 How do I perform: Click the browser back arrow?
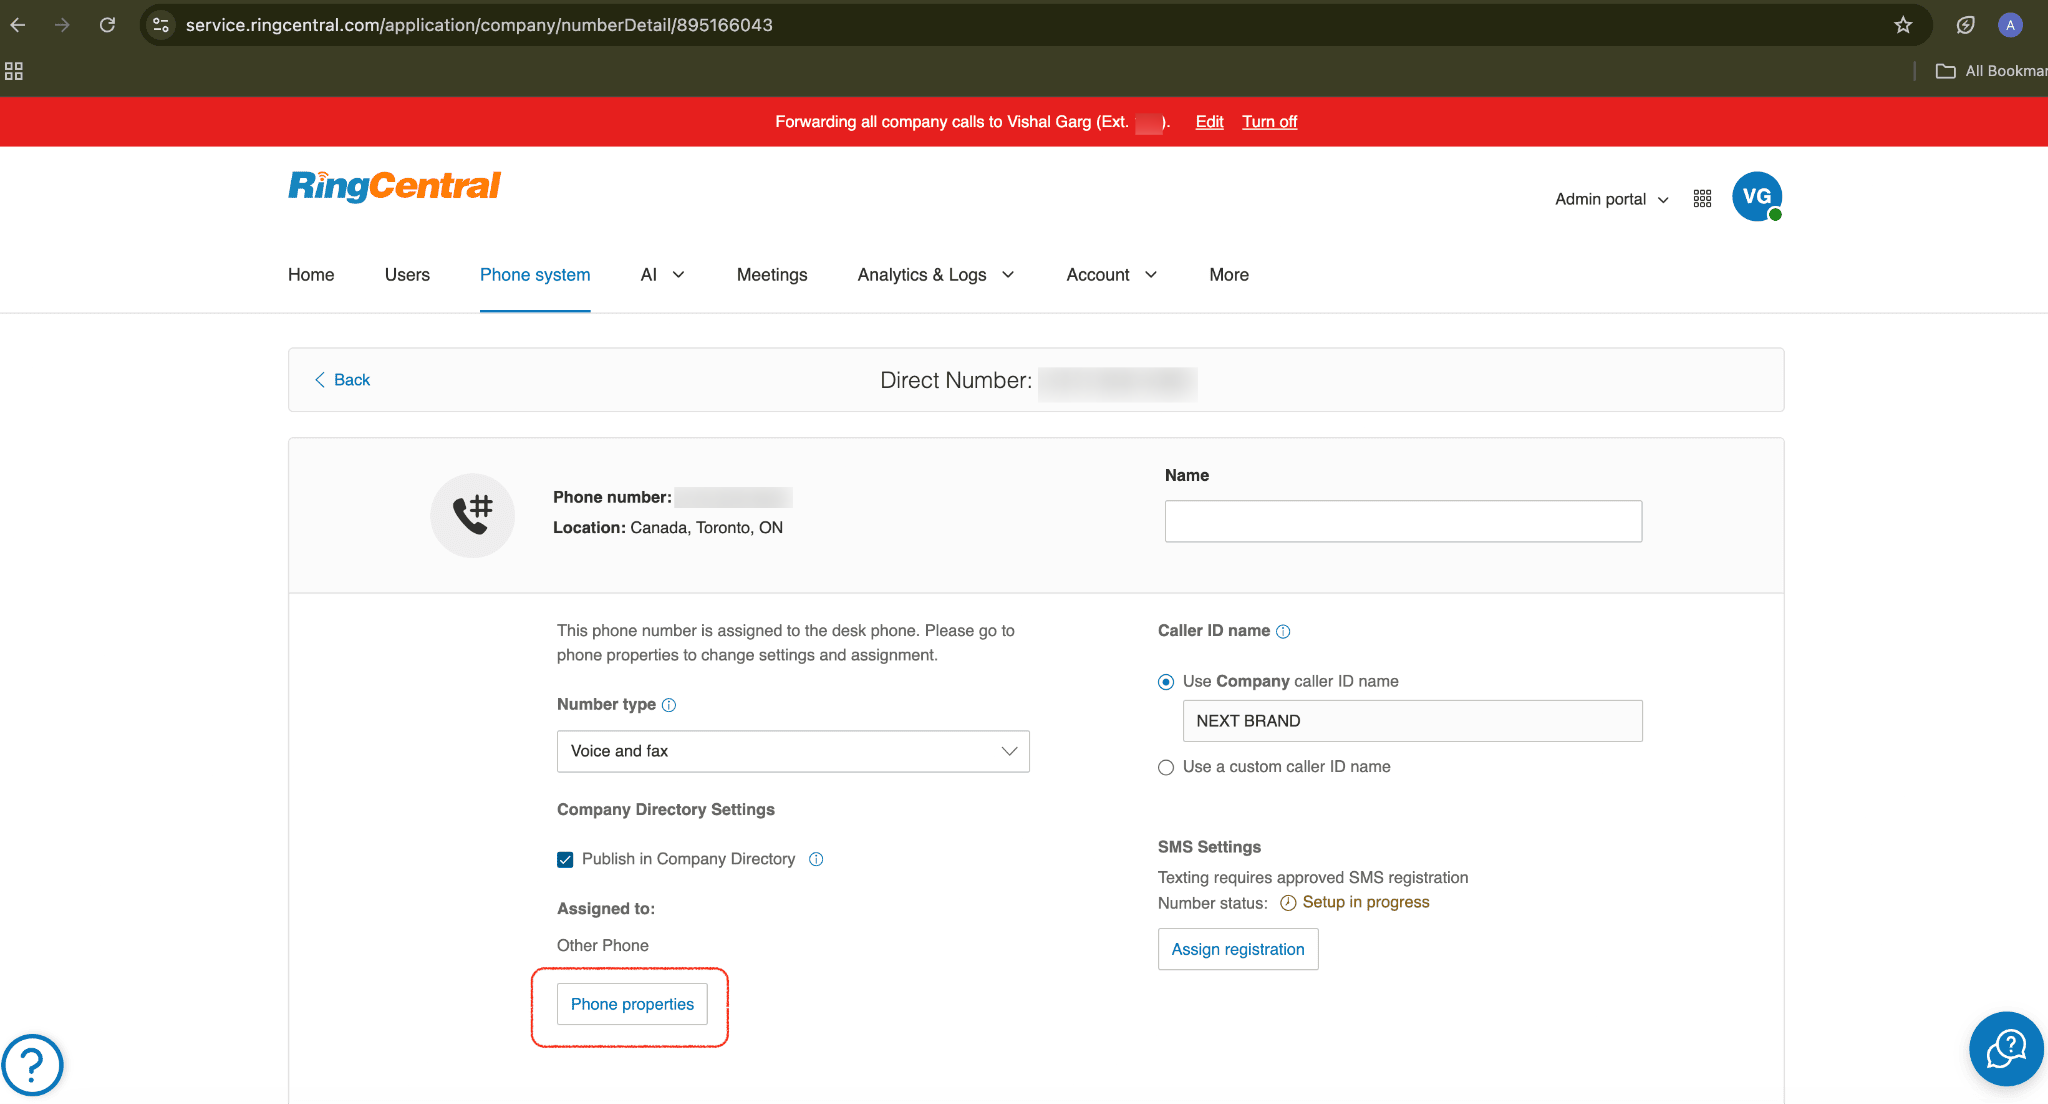pos(18,25)
